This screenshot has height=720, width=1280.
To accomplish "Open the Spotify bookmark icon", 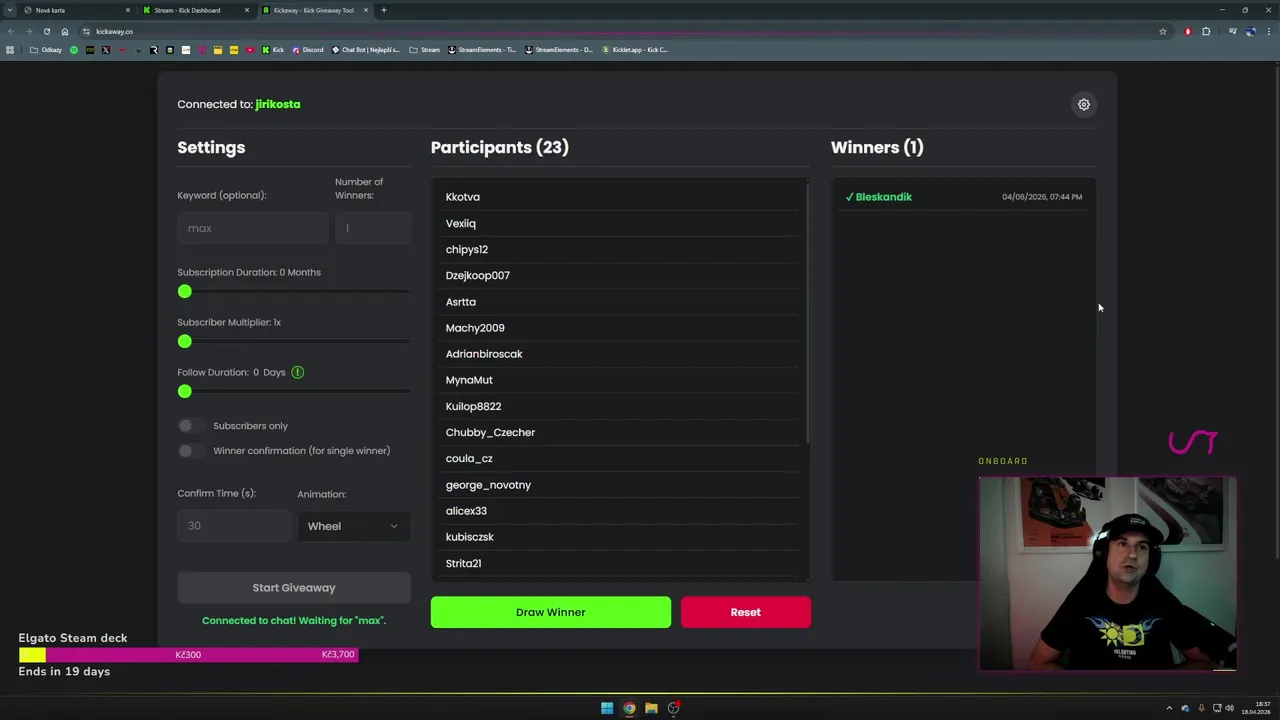I will point(73,49).
